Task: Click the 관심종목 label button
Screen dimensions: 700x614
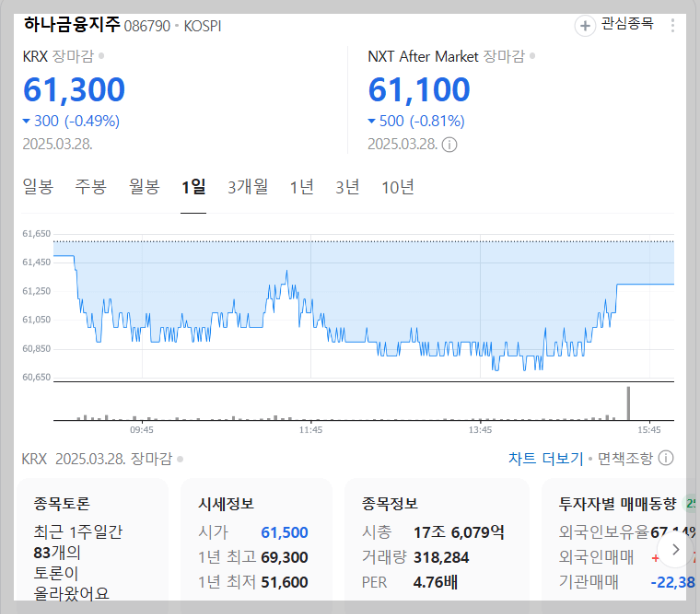Action: (x=627, y=24)
